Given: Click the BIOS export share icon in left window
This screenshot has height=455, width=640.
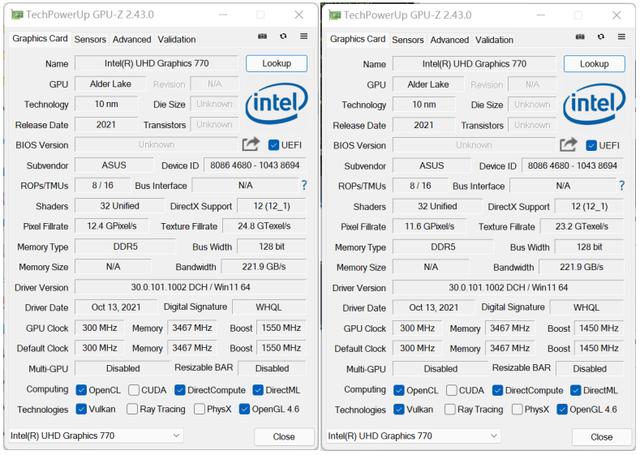Looking at the screenshot, I should [x=251, y=144].
